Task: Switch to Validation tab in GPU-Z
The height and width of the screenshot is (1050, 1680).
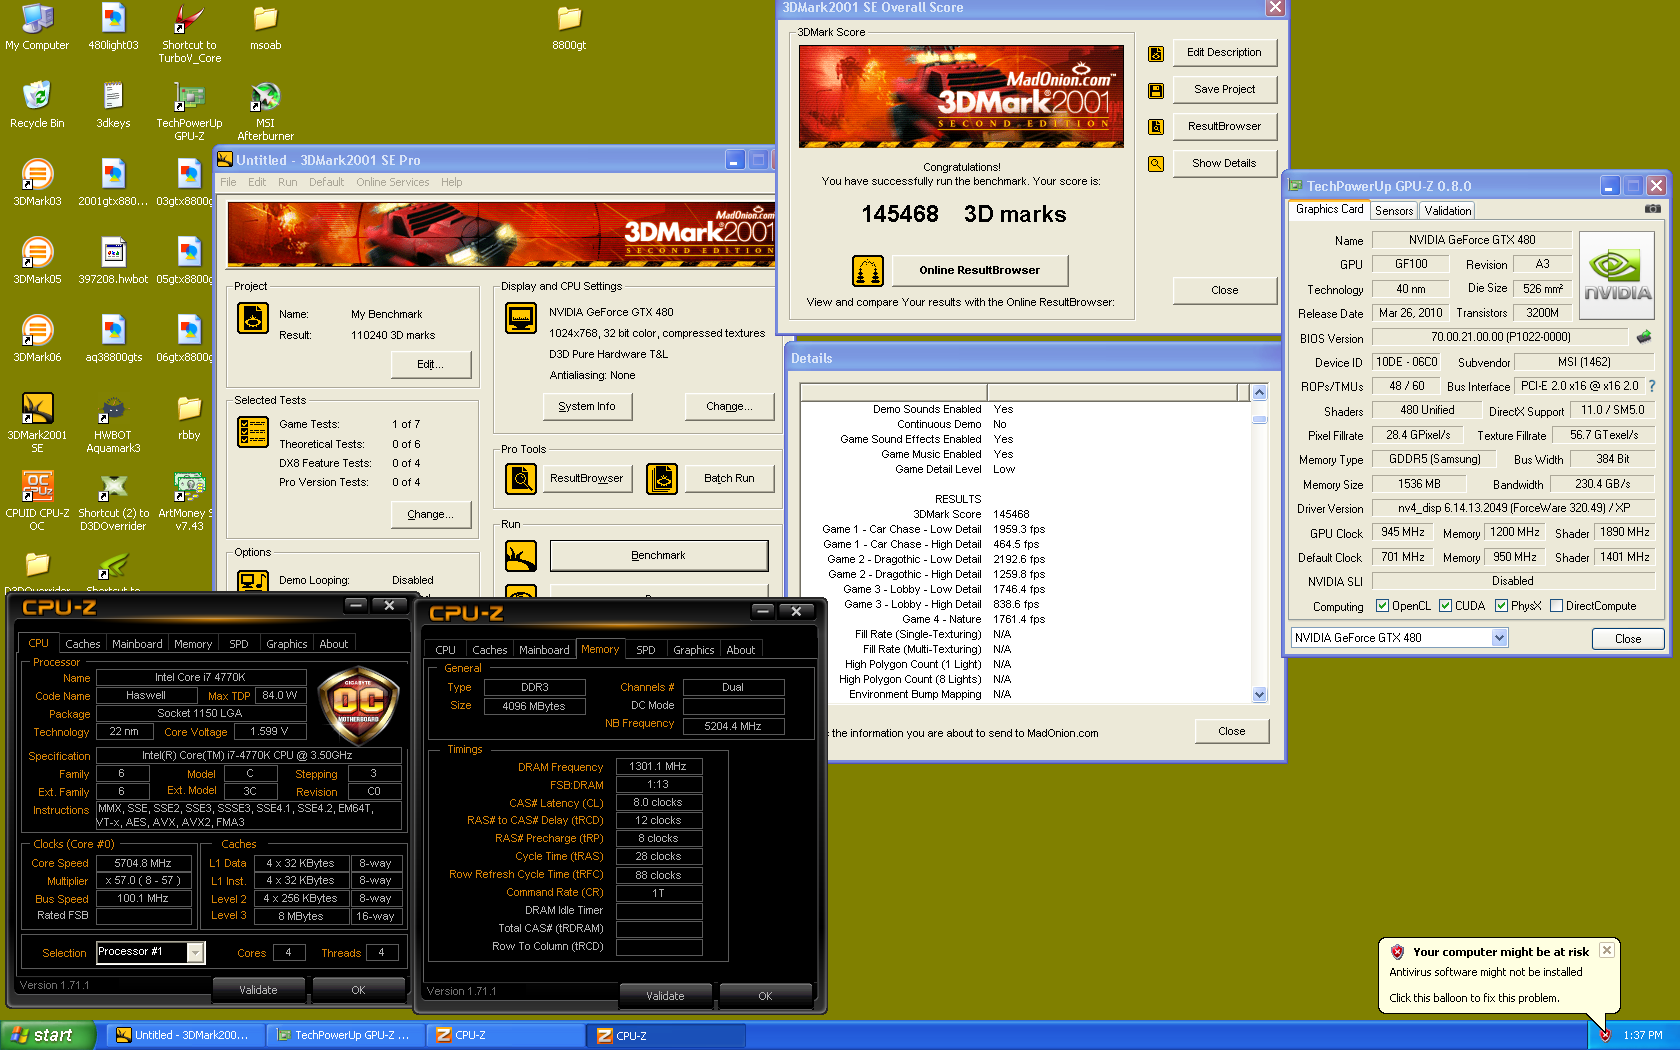Action: tap(1447, 211)
